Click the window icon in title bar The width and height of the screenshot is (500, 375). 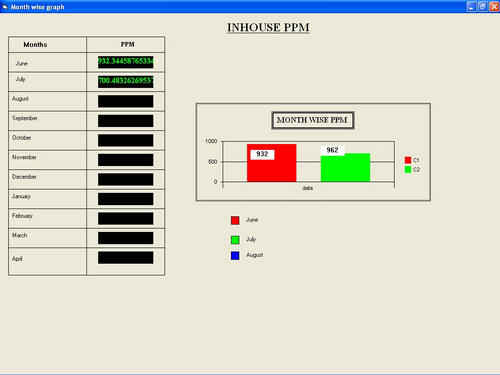click(x=5, y=7)
